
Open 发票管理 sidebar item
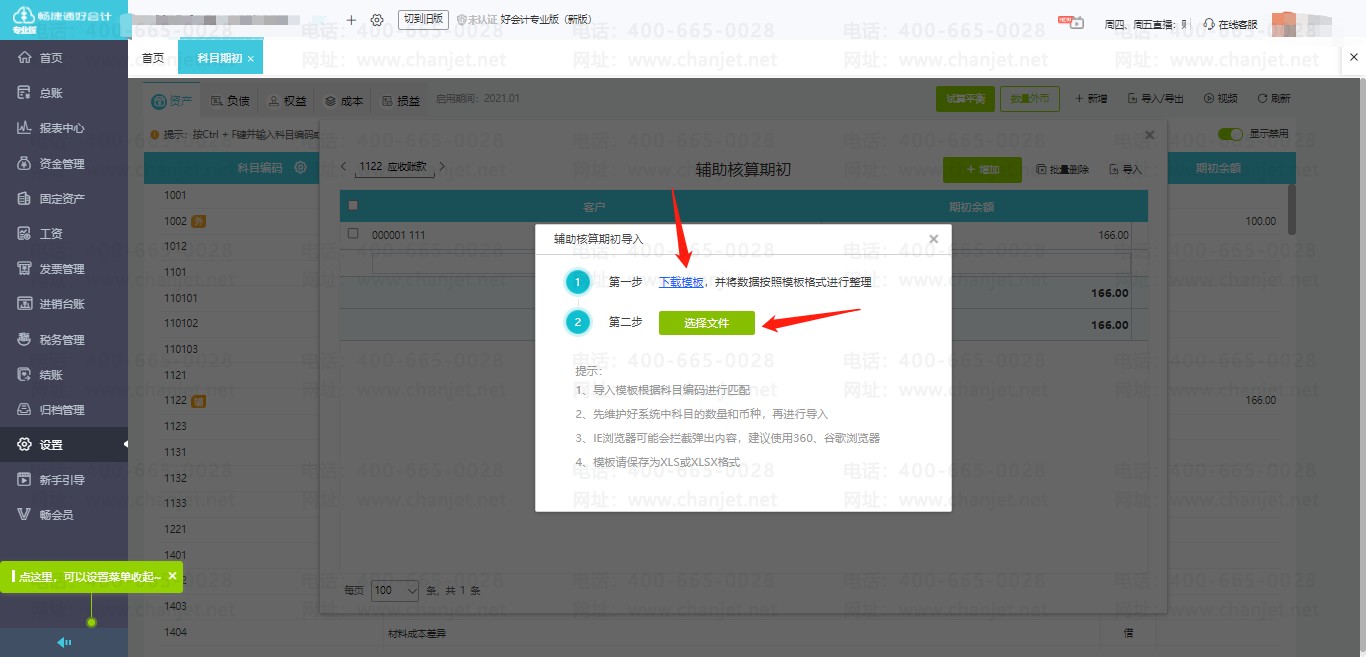tap(60, 269)
